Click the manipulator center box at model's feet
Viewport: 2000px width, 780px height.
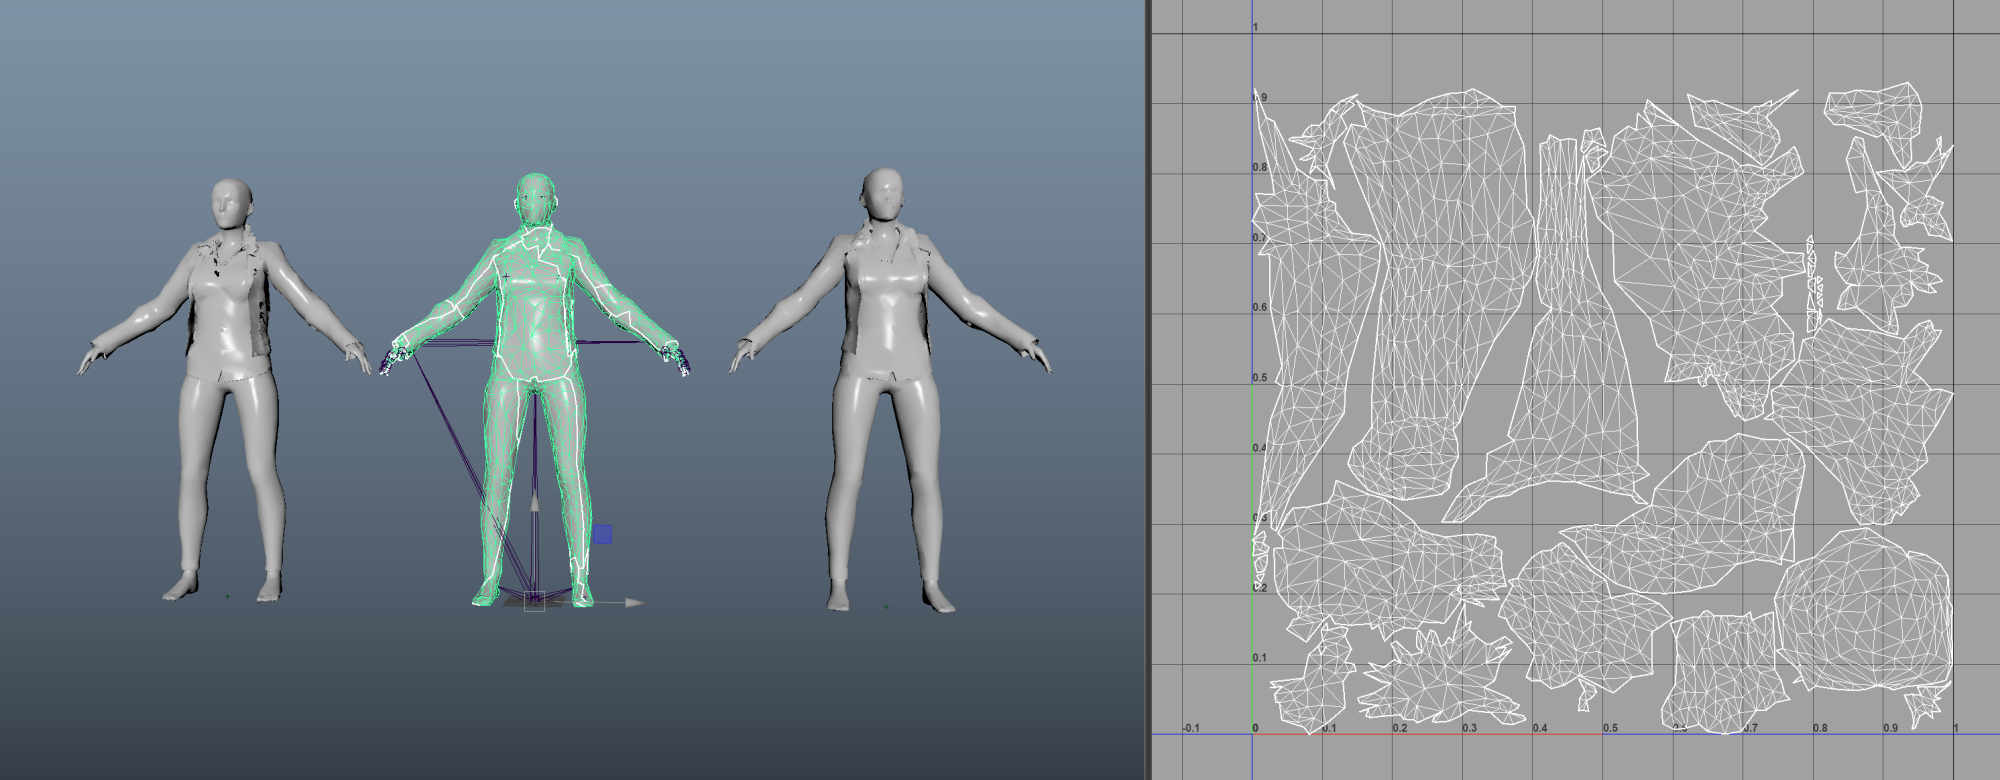pyautogui.click(x=535, y=601)
